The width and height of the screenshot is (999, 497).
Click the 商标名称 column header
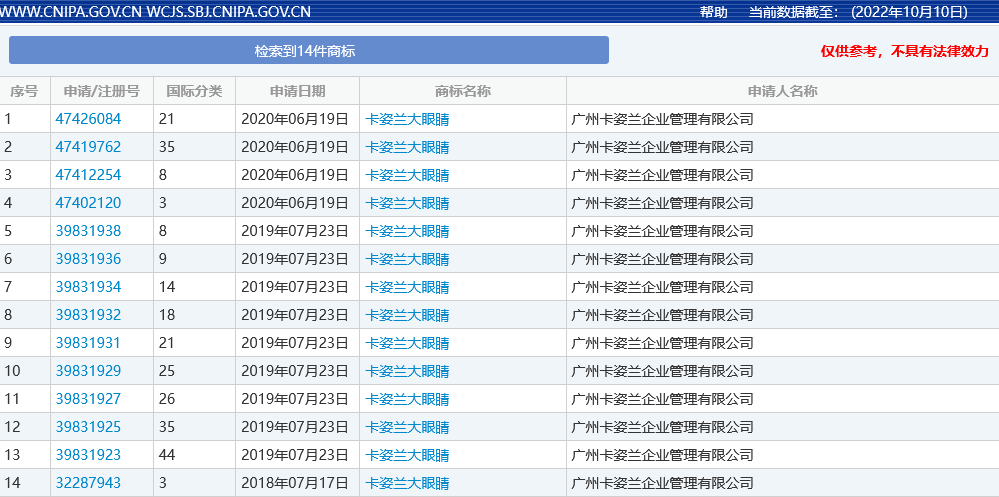click(x=462, y=91)
